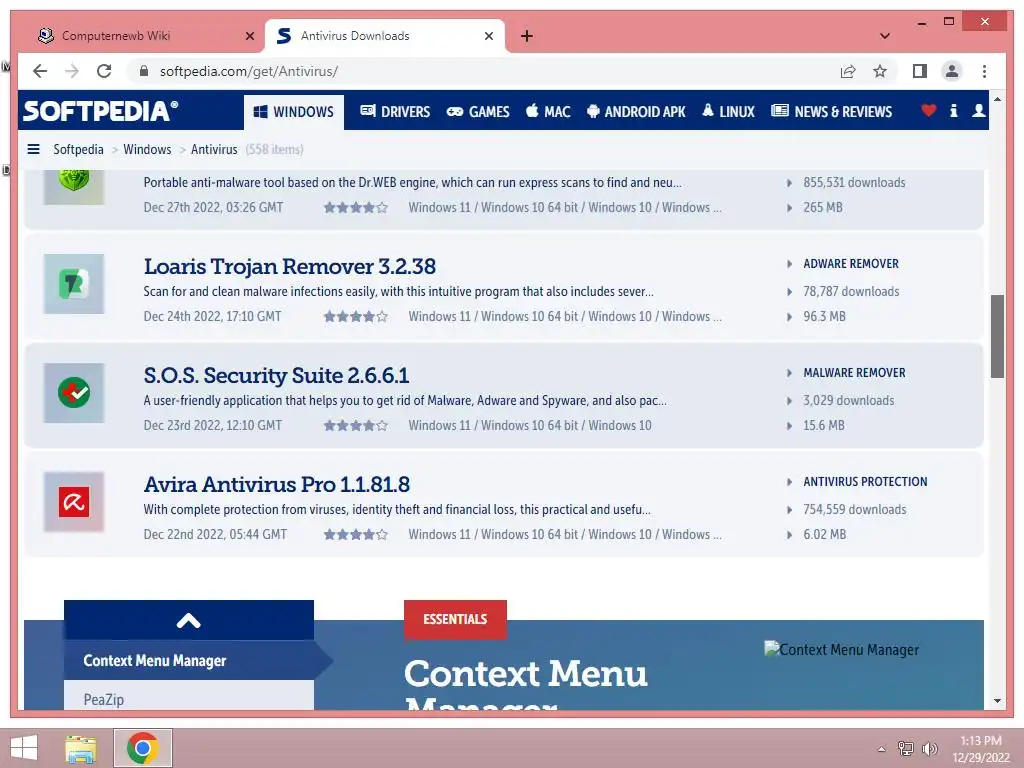This screenshot has height=768, width=1024.
Task: Open the Chrome profile icon
Action: 952,71
